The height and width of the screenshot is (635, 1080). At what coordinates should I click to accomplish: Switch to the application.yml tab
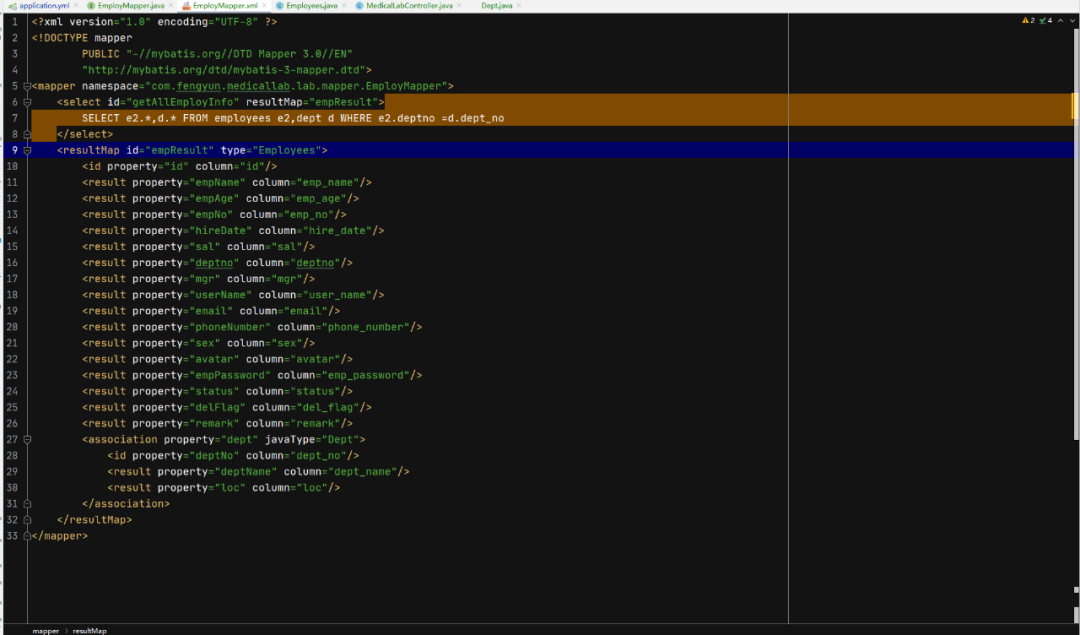[44, 6]
